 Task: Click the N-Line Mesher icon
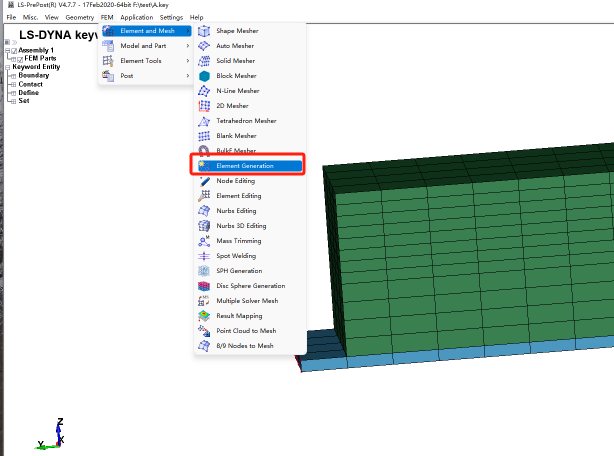[x=204, y=91]
